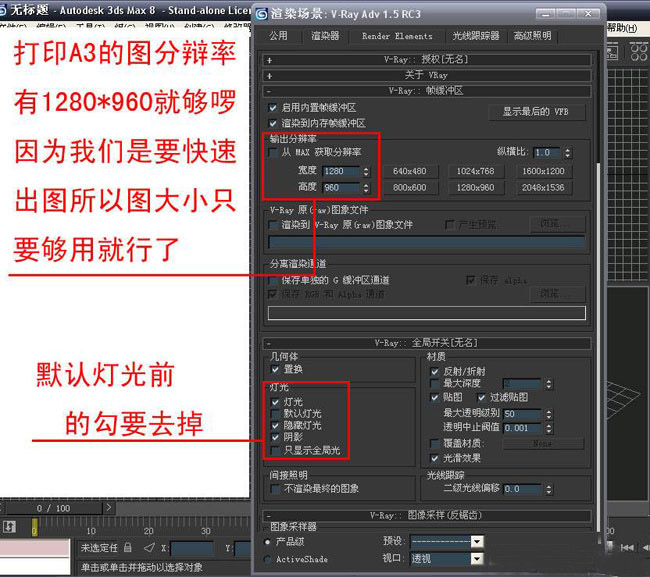Enable 从 MAX 获取分辨率 checkbox

click(x=273, y=152)
